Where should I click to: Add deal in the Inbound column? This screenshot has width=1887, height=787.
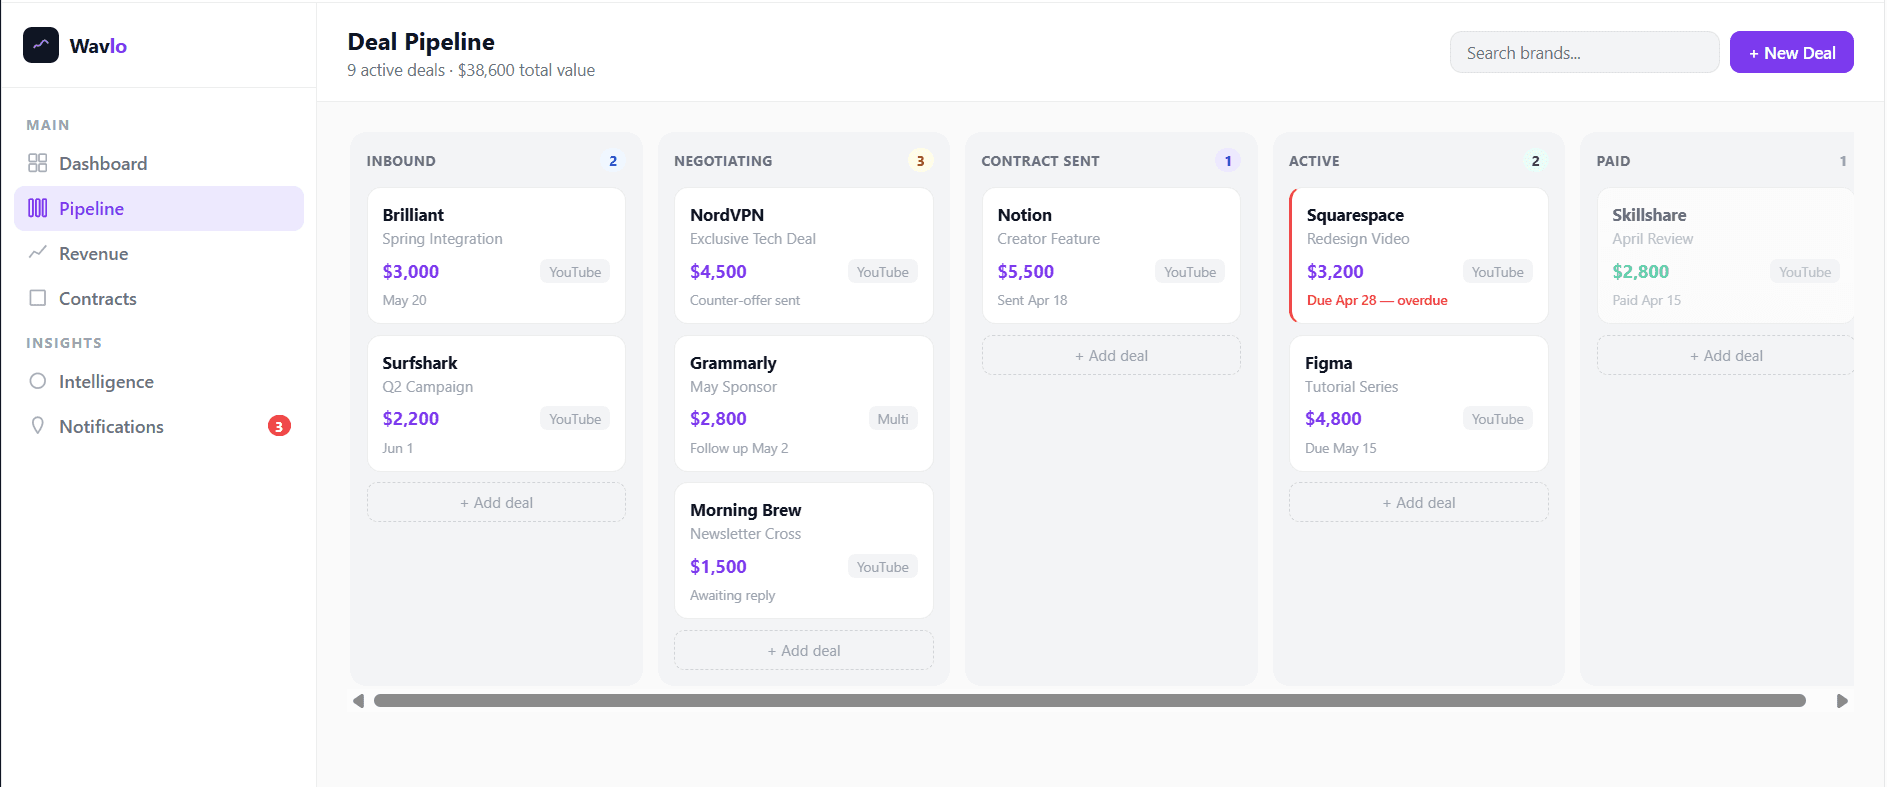click(496, 503)
